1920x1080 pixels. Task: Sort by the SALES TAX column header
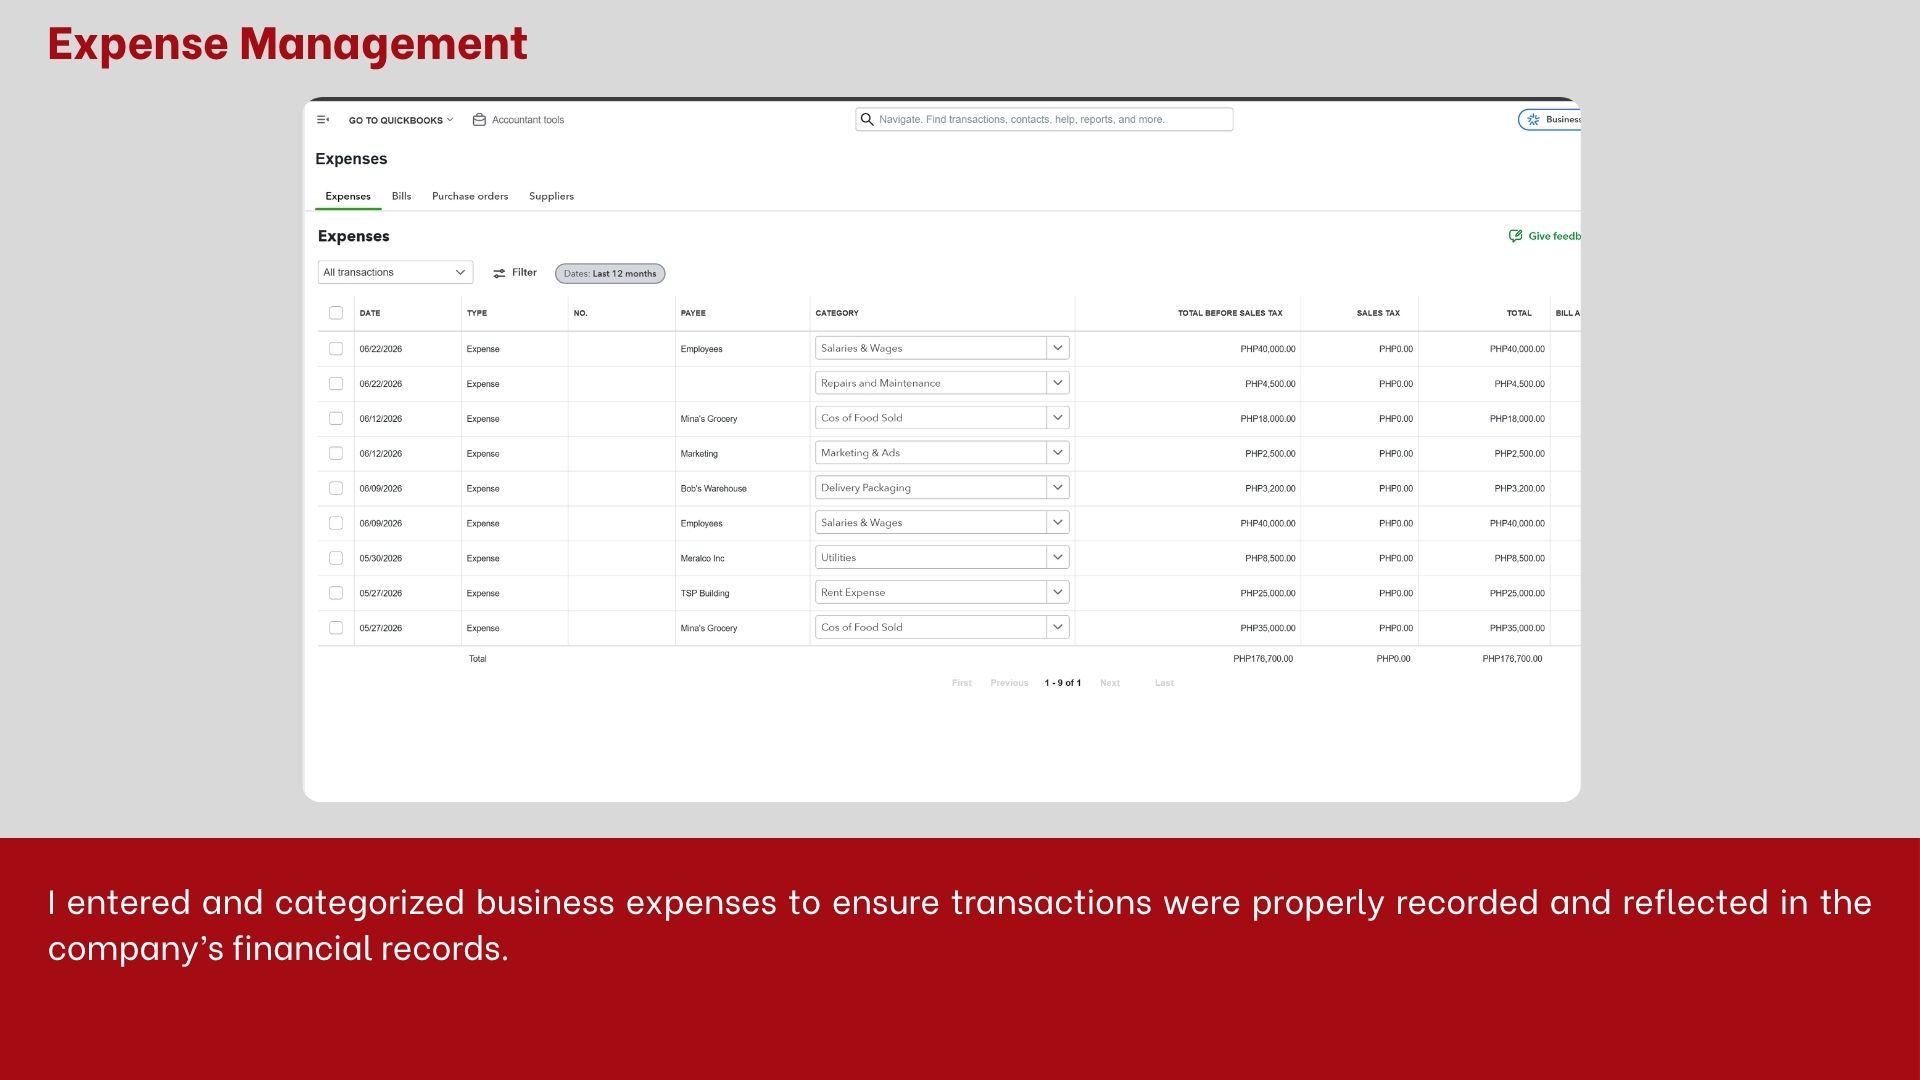[x=1378, y=313]
